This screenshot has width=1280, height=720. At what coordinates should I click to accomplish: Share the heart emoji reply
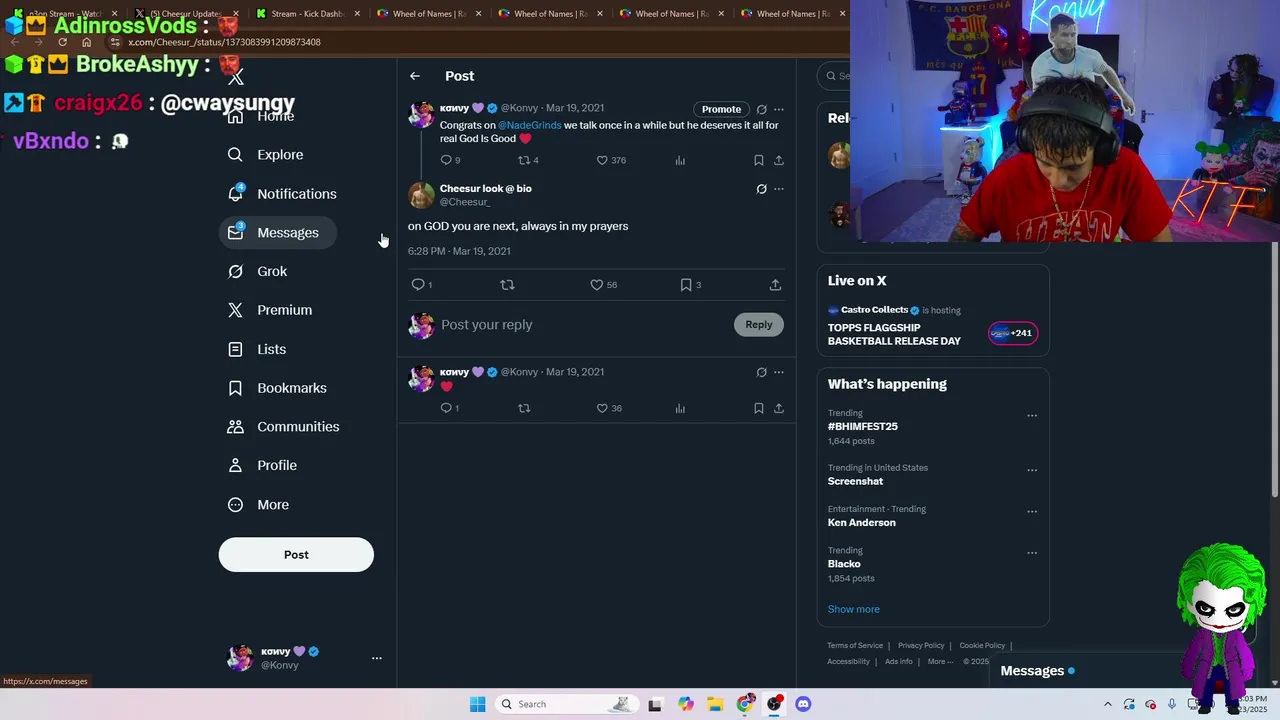point(779,408)
